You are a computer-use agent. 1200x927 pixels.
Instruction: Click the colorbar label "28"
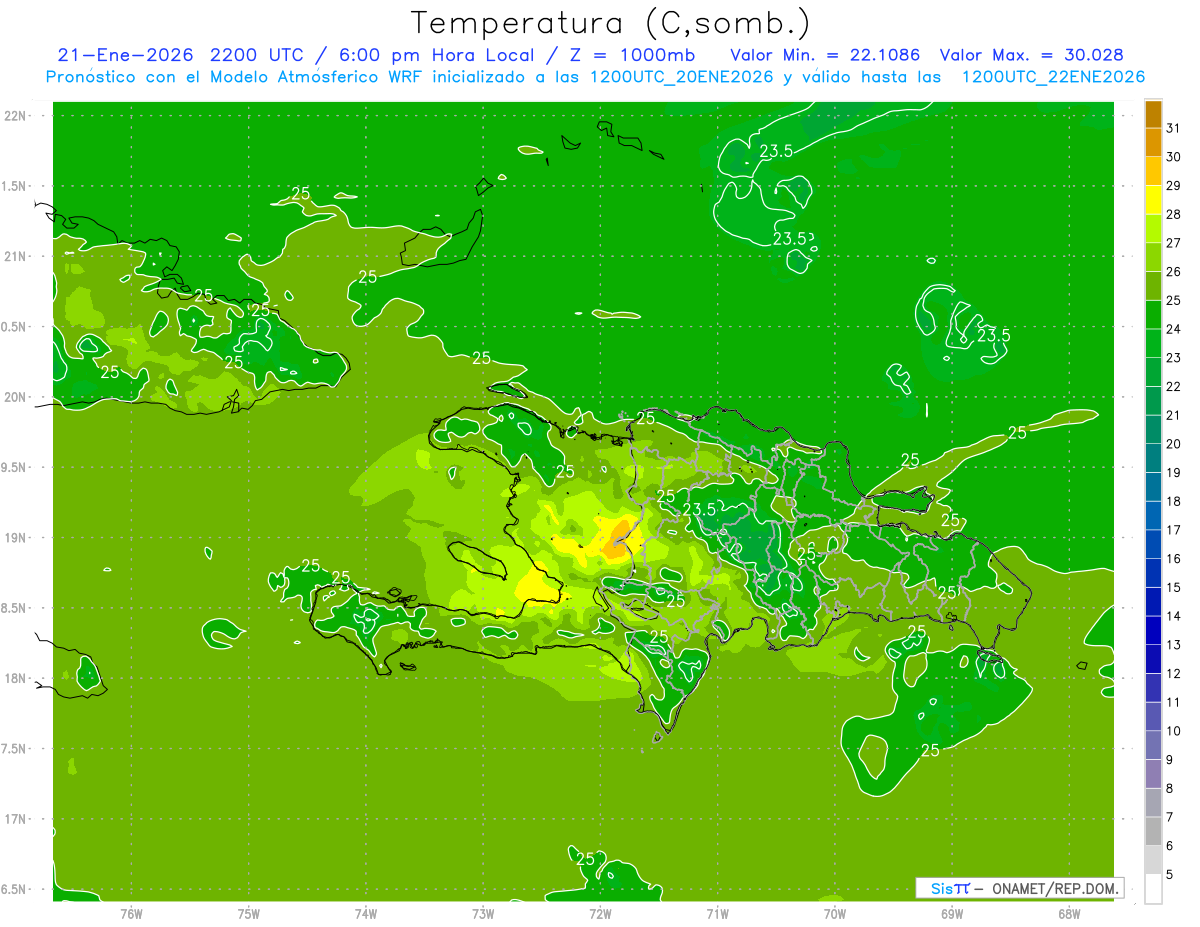pyautogui.click(x=1174, y=214)
